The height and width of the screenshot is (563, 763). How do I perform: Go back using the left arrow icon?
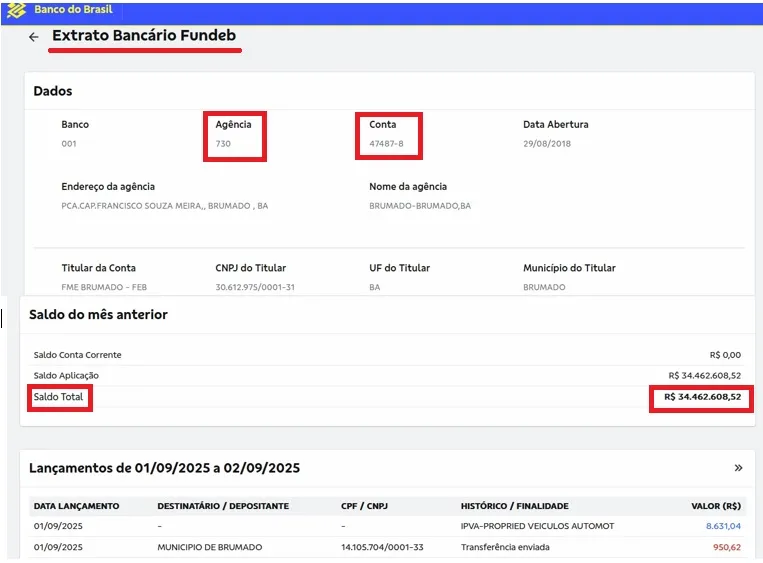[34, 37]
